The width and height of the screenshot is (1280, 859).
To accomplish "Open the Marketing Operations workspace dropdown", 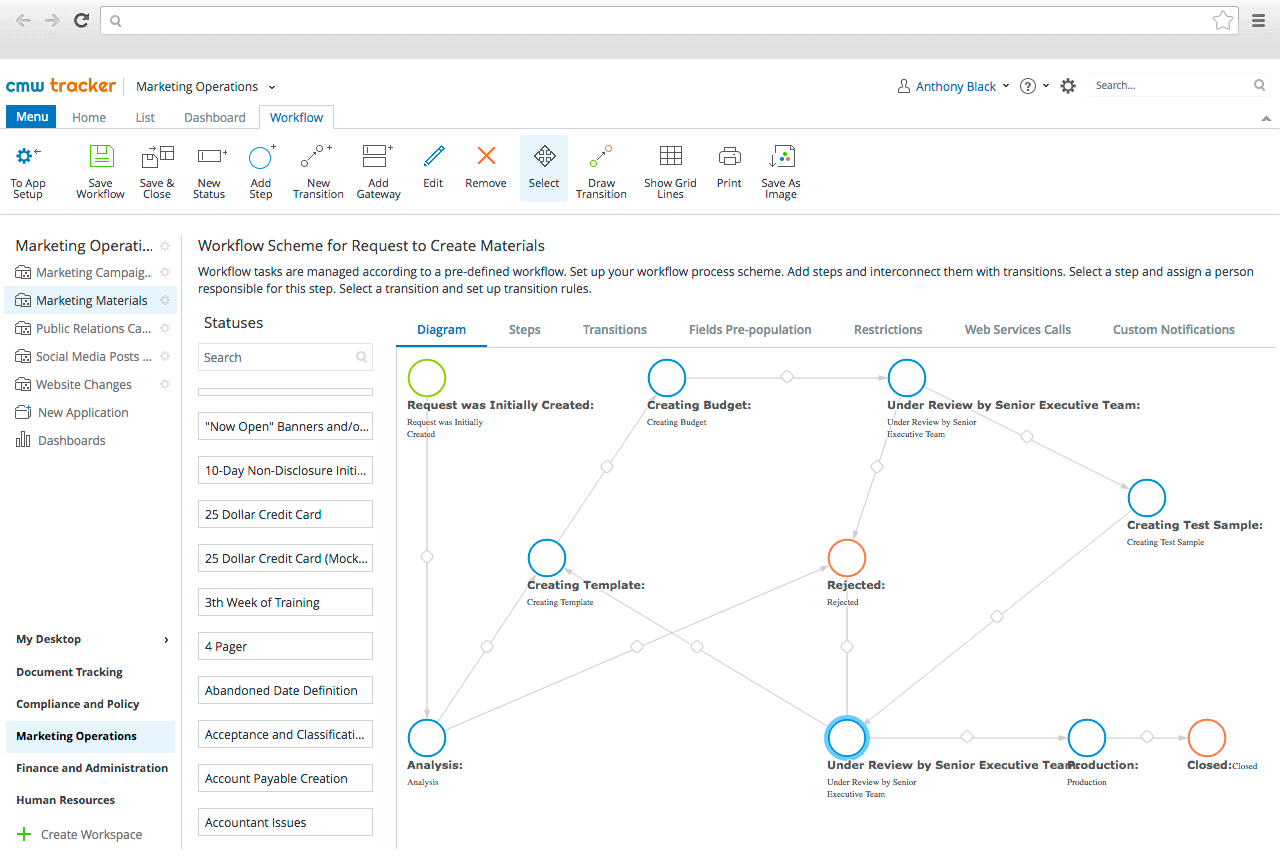I will [x=272, y=87].
